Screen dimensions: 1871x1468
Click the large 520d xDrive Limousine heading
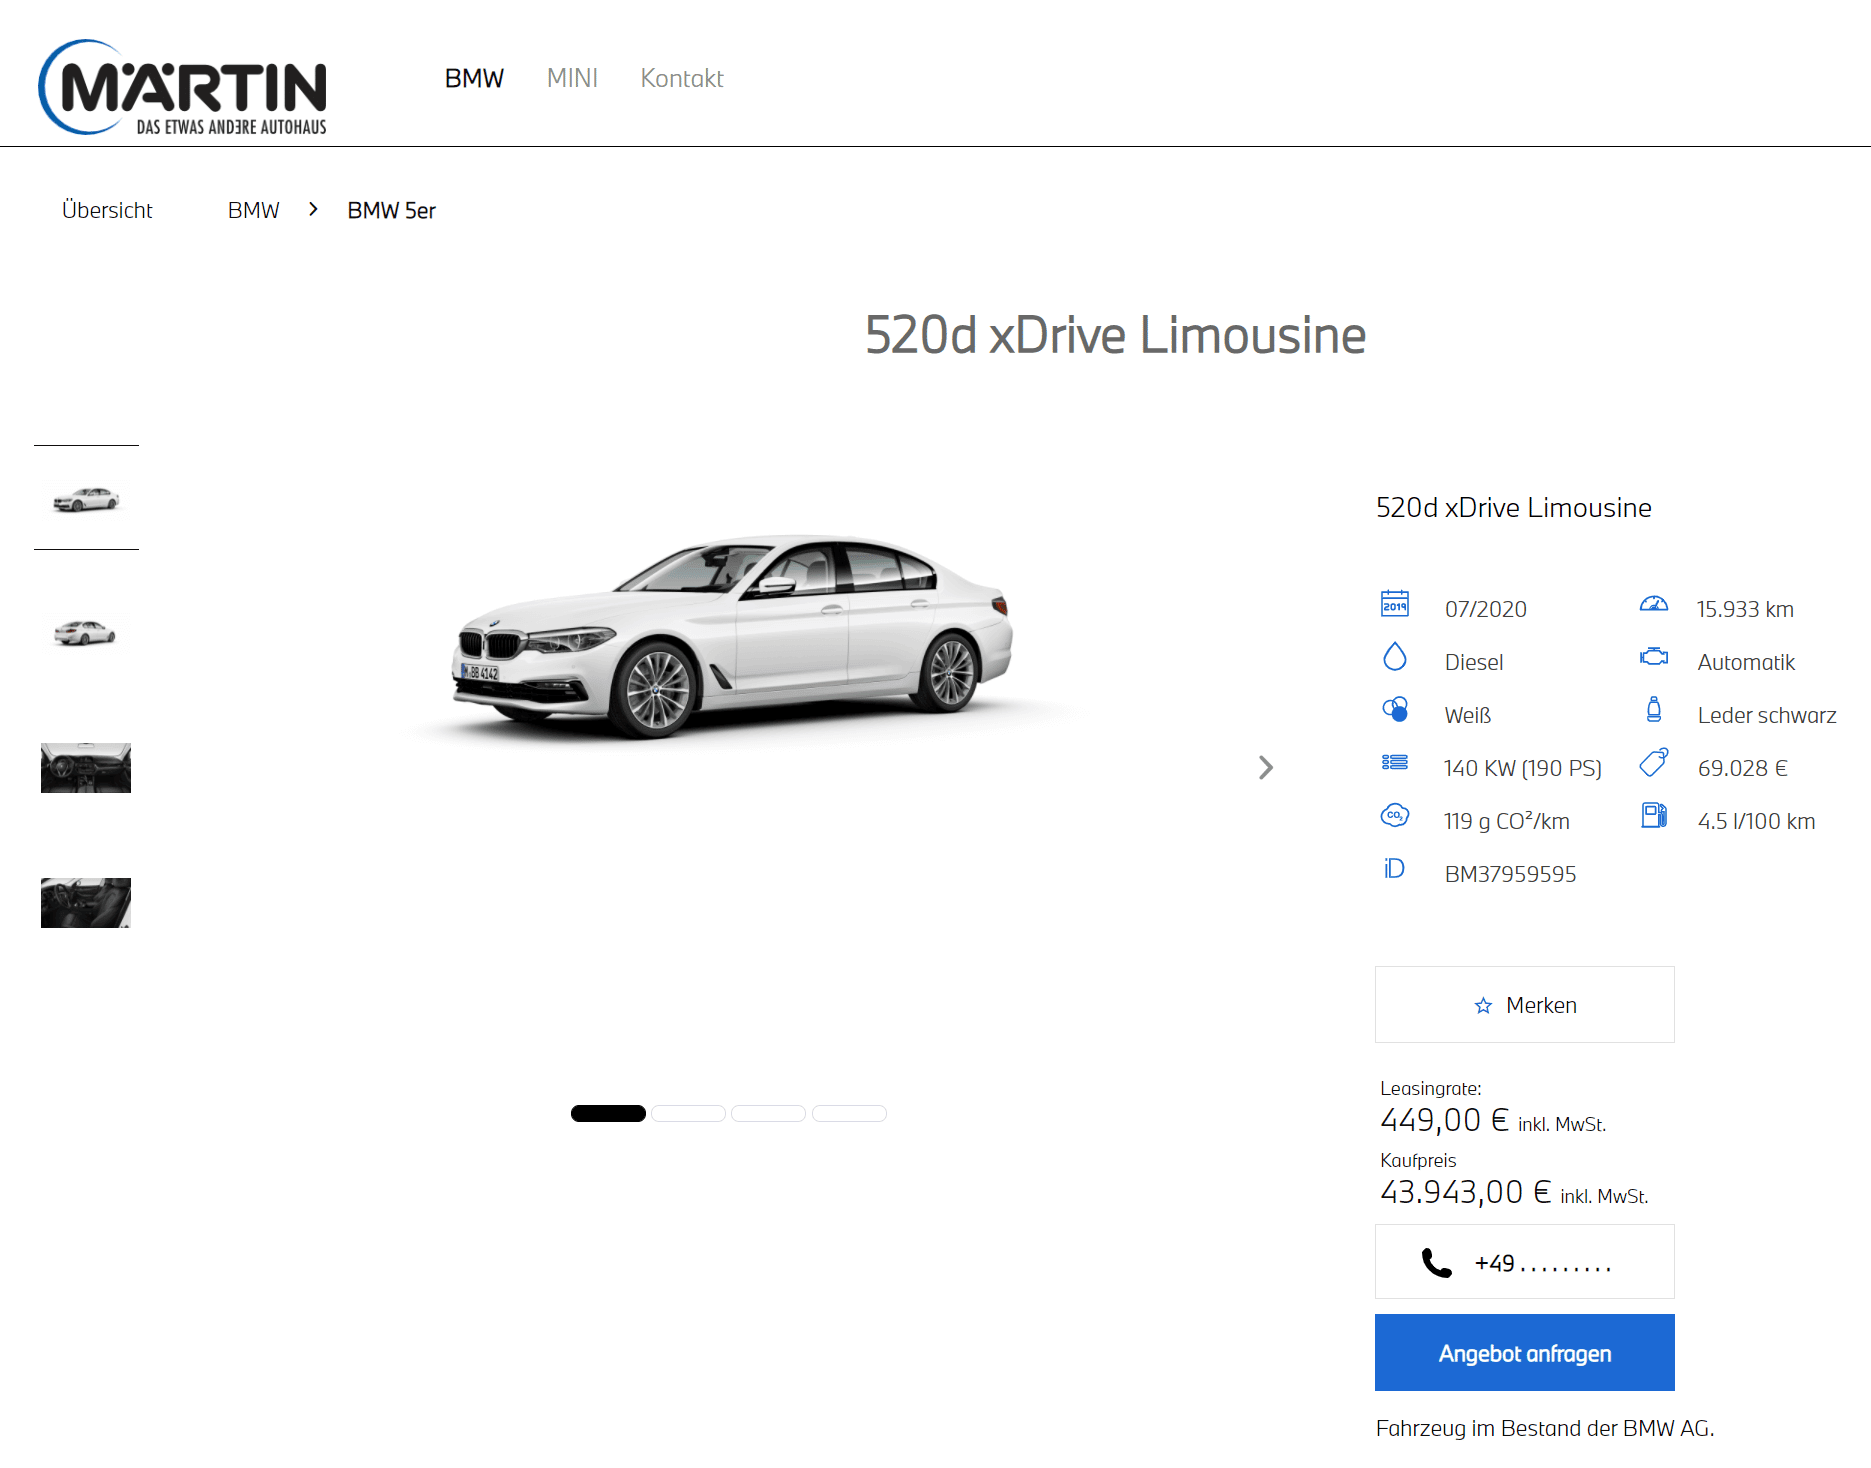[x=1115, y=335]
